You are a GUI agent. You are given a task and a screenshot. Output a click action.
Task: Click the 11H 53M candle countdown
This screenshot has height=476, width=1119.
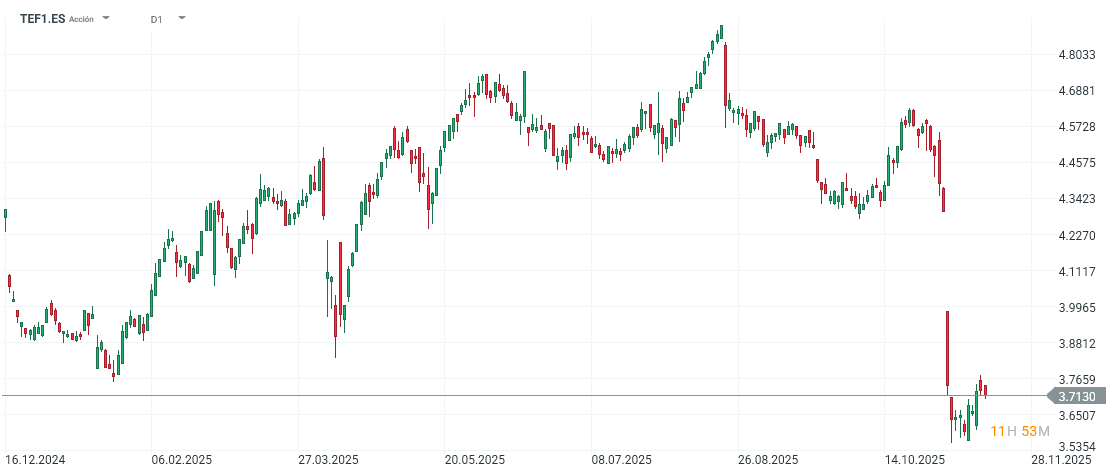pos(1019,431)
